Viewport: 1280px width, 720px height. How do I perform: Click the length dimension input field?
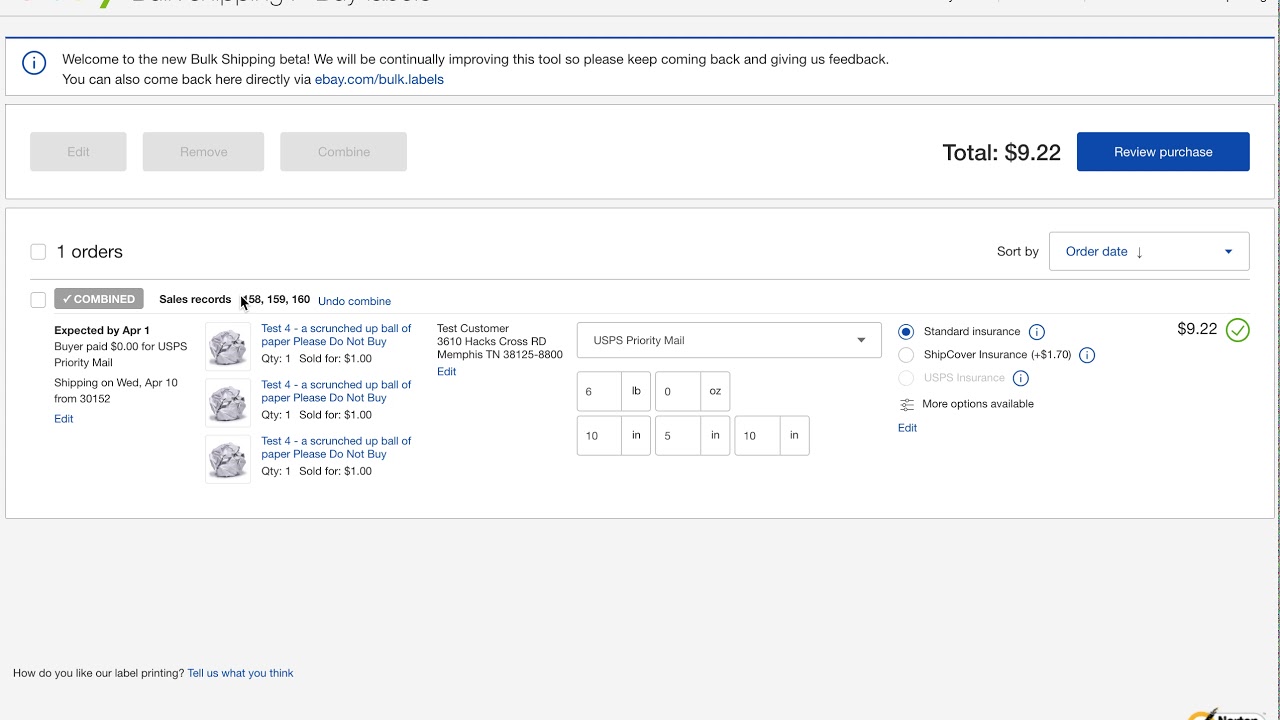click(x=599, y=436)
